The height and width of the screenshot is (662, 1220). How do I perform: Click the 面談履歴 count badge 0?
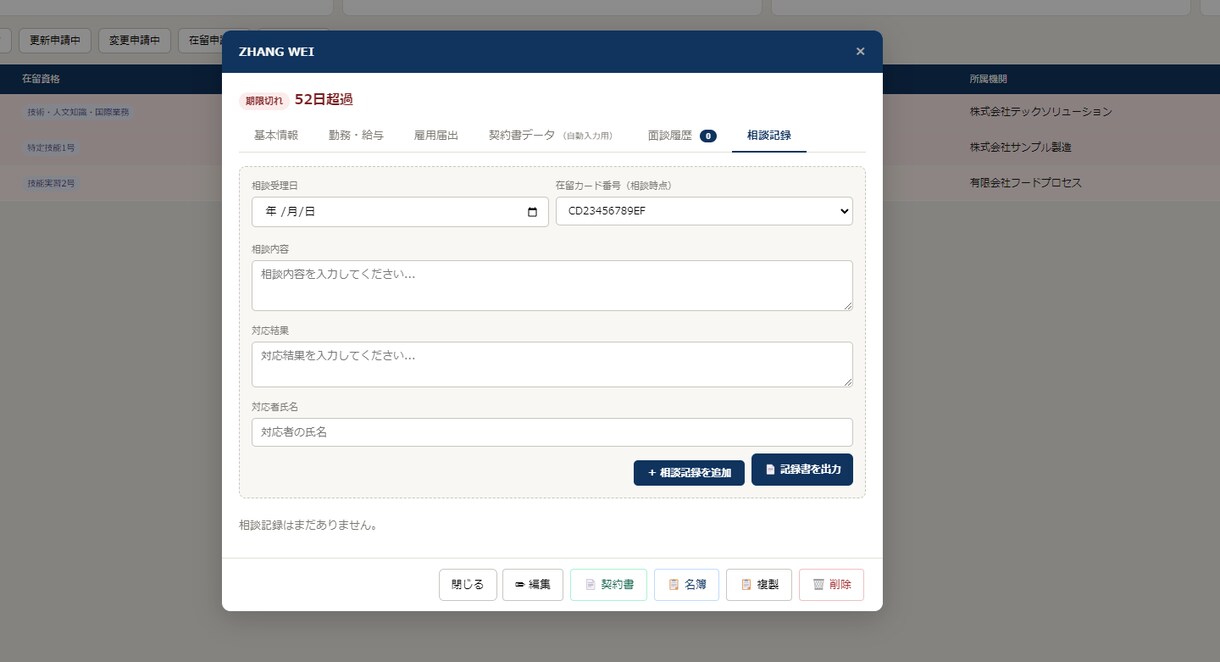(x=708, y=136)
